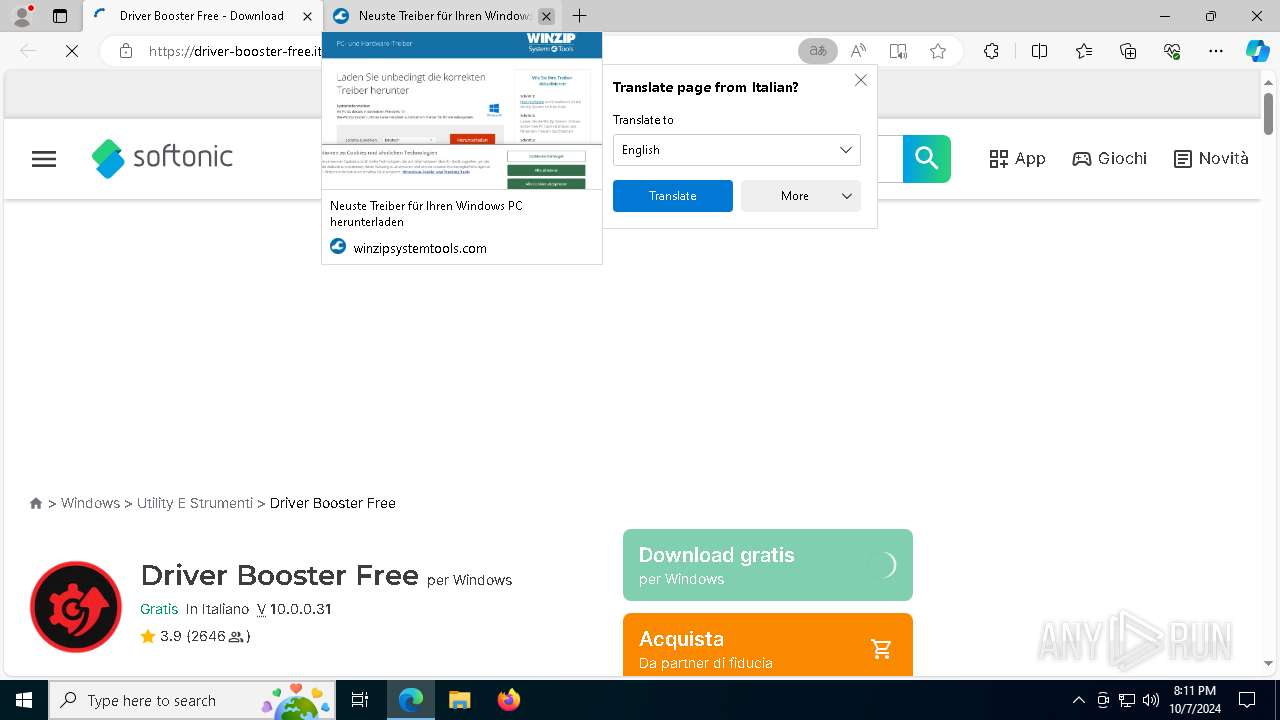1280x720 pixels.
Task: Close the Driver Booster Free tab
Action: [307, 16]
